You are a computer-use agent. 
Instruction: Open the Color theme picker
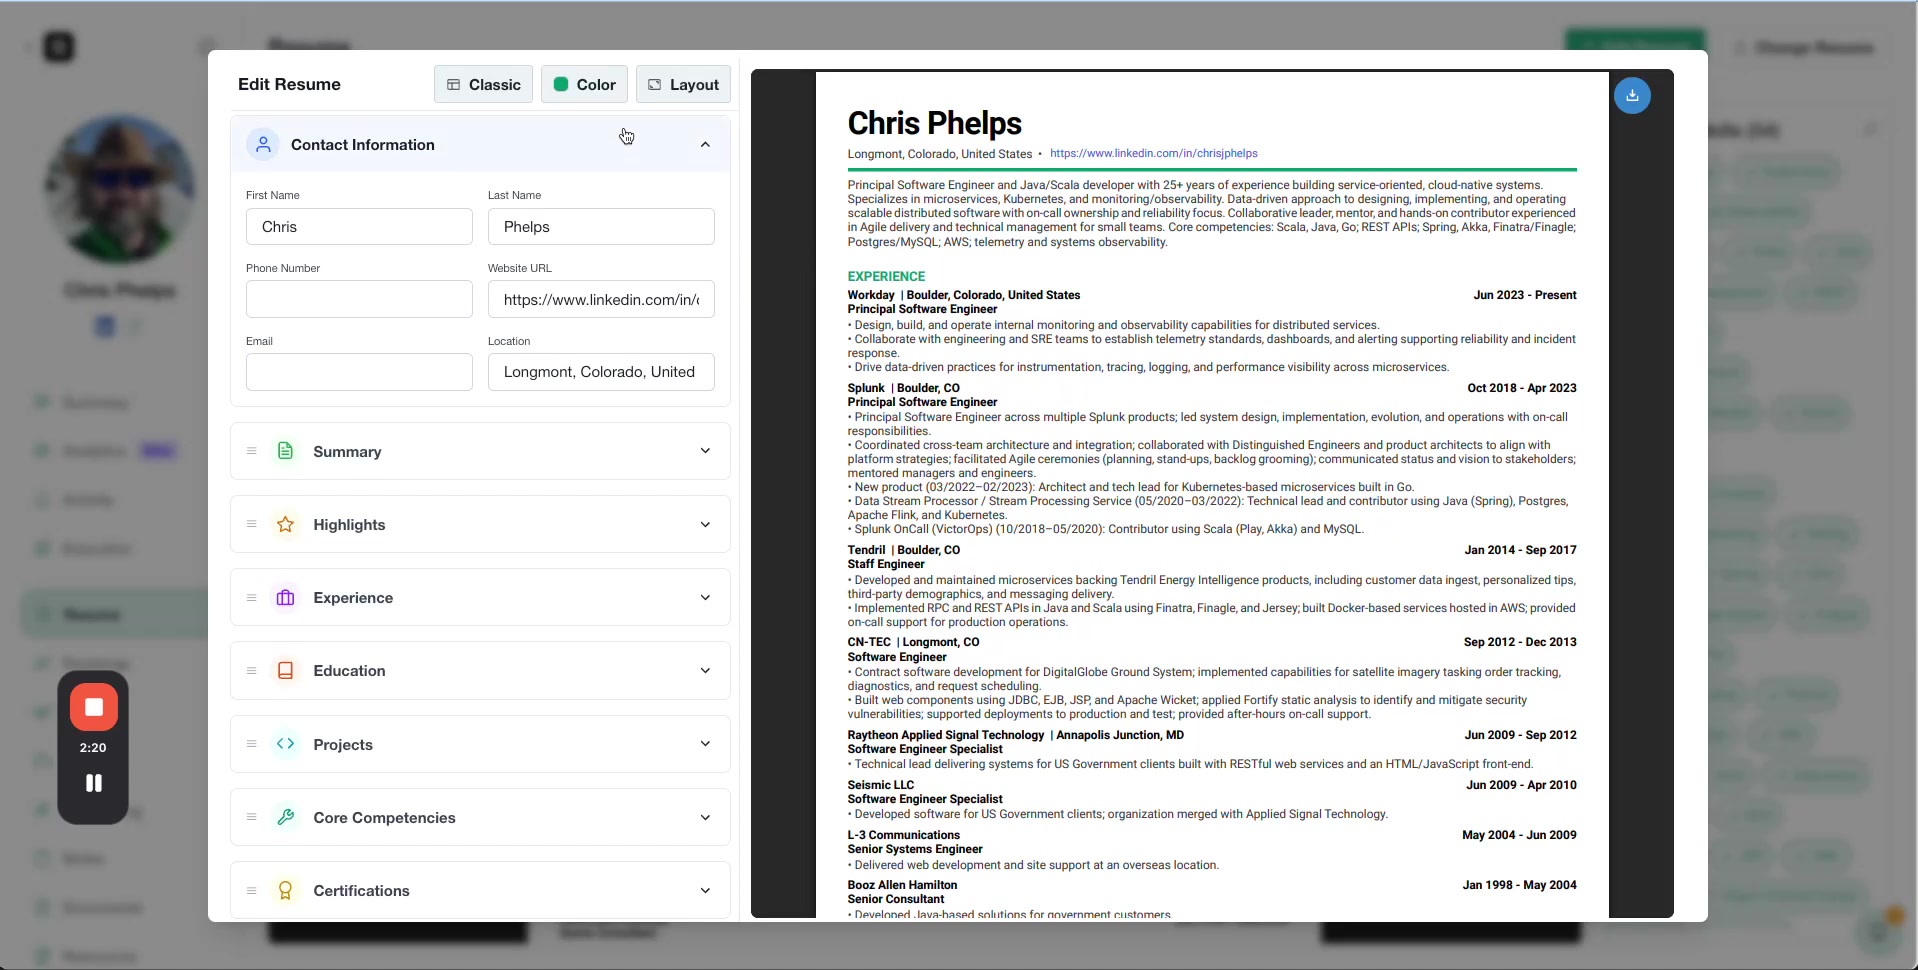(x=584, y=84)
